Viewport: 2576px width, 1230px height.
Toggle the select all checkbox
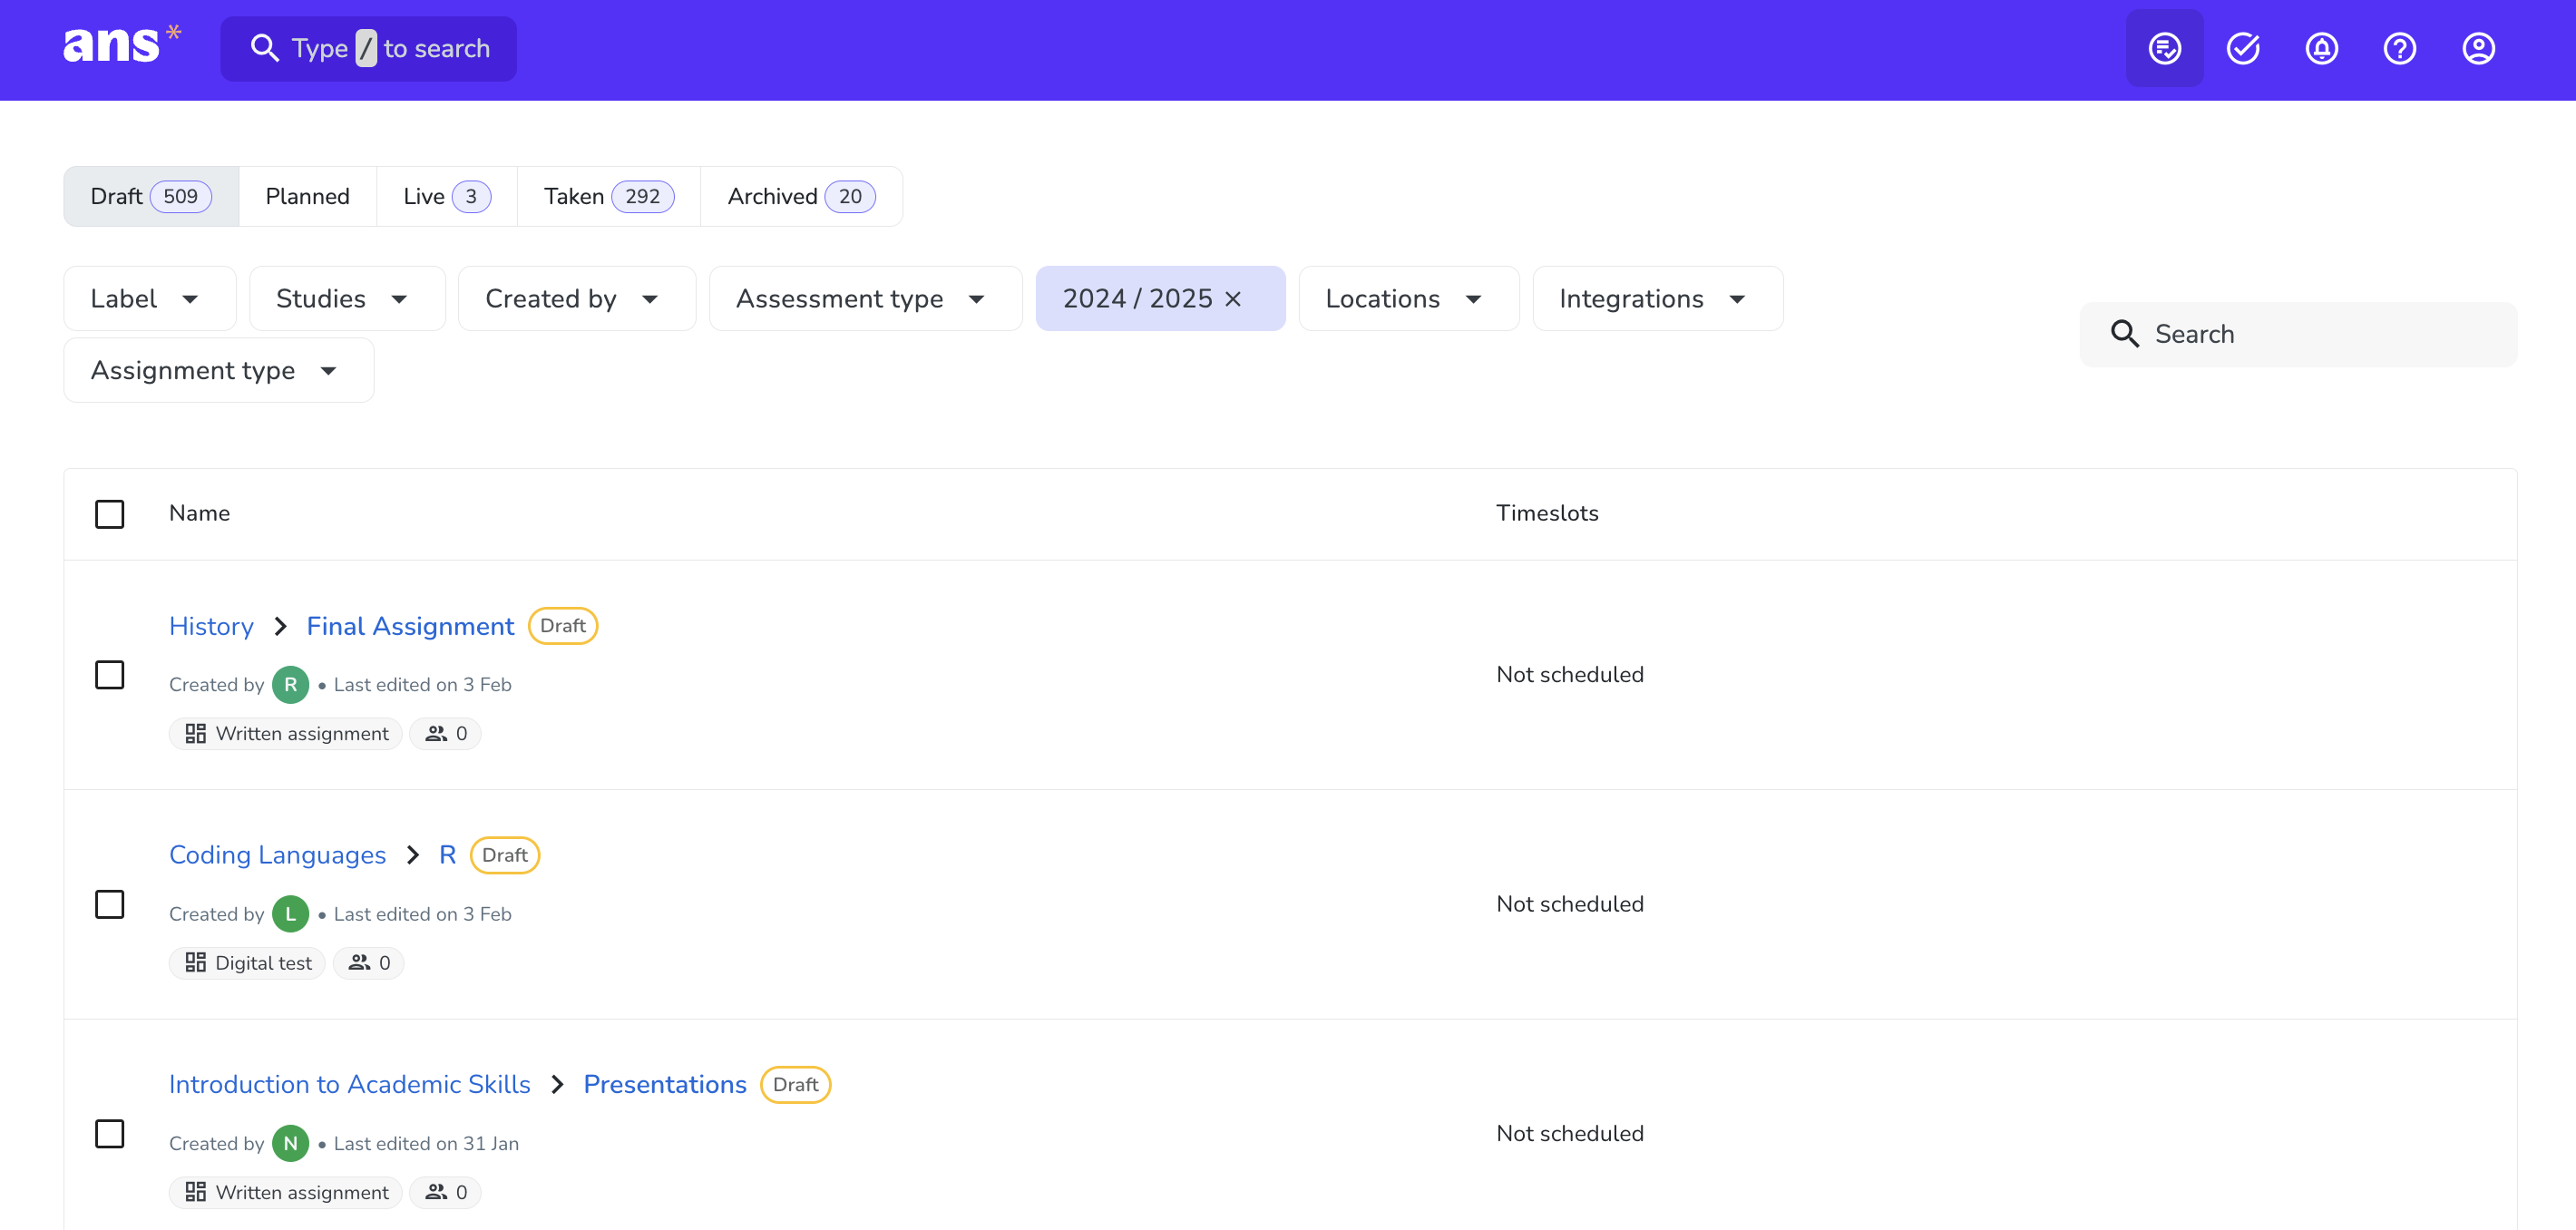coord(109,513)
